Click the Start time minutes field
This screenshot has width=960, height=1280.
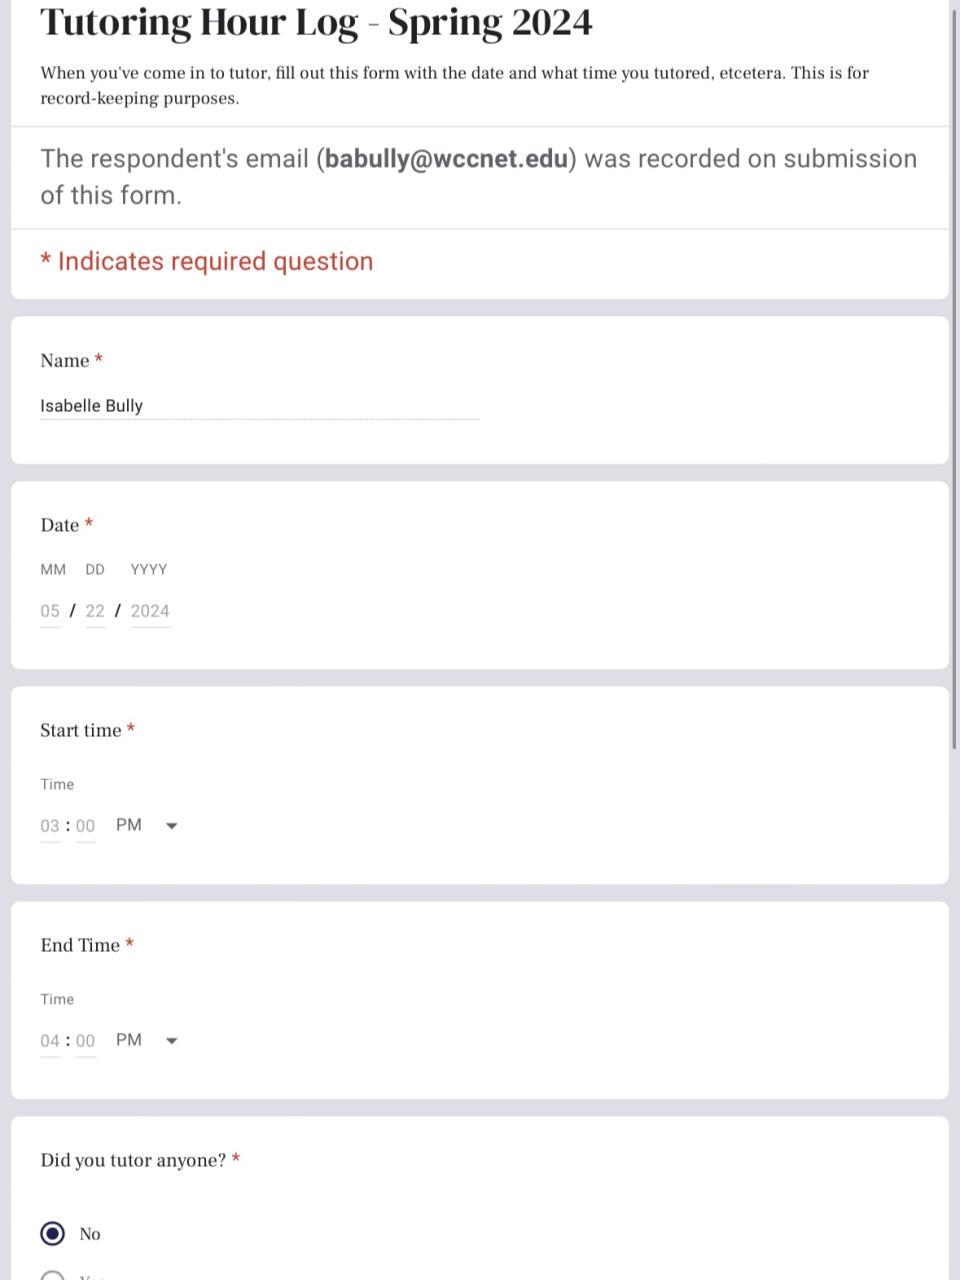point(86,826)
